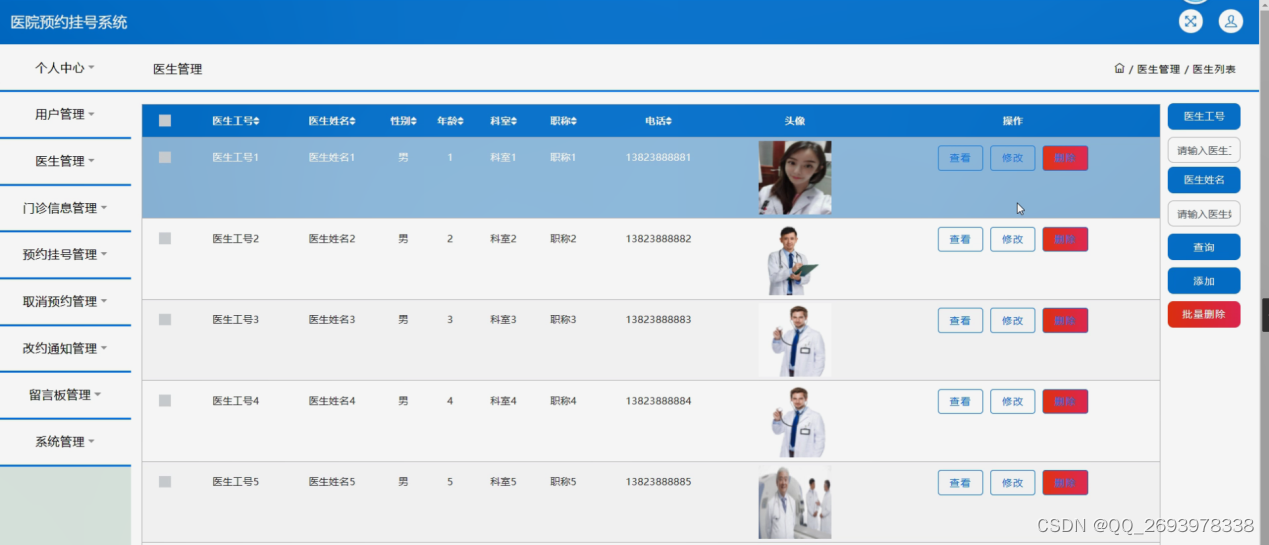Sort by 职称 column arrows
This screenshot has height=545, width=1269.
[x=574, y=121]
